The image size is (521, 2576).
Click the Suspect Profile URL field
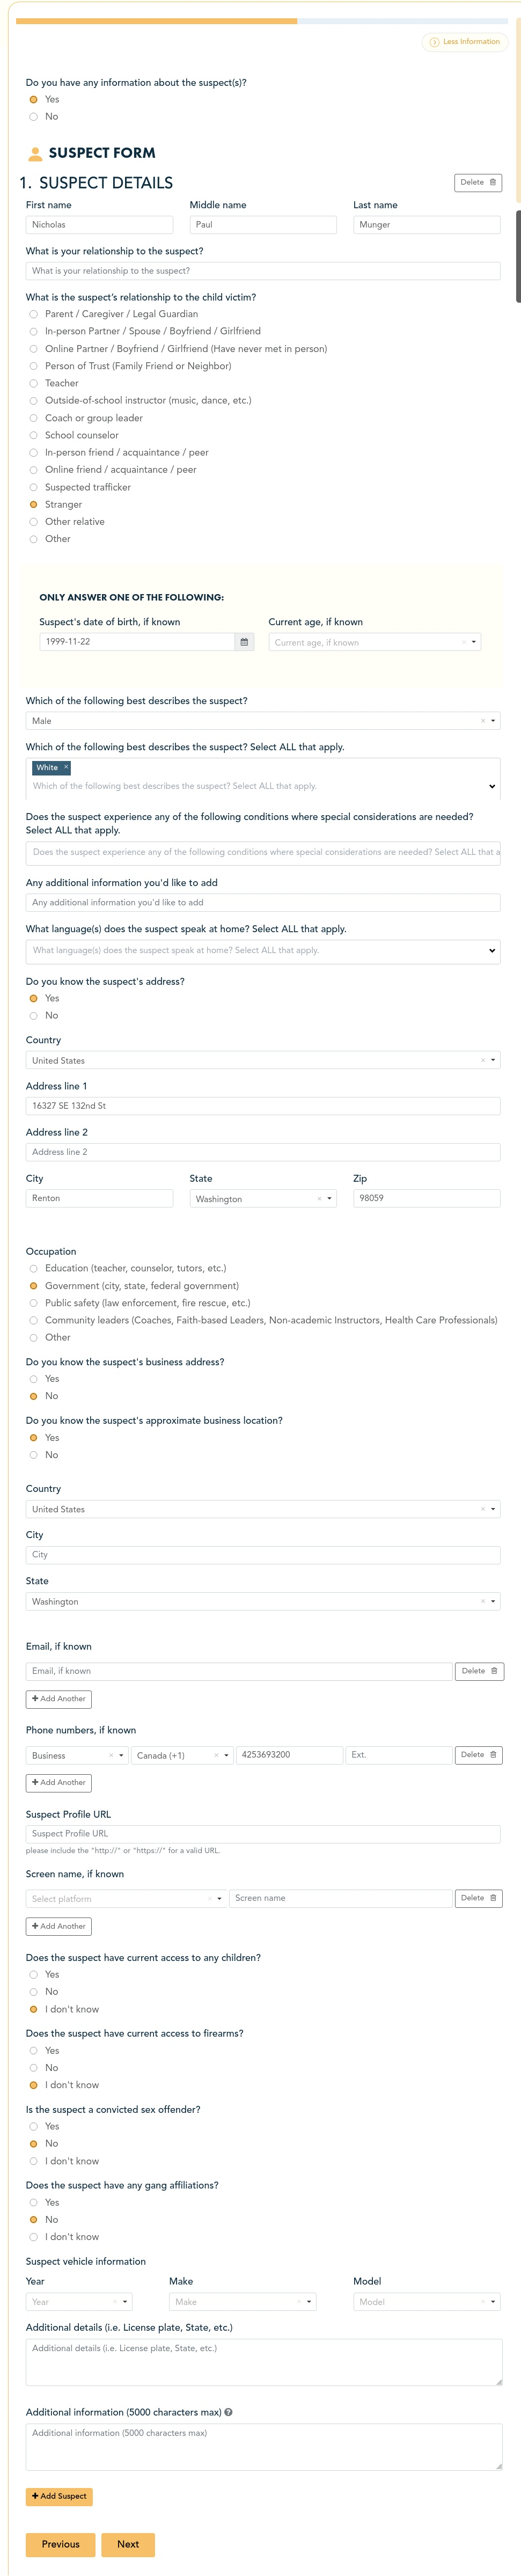(262, 1834)
